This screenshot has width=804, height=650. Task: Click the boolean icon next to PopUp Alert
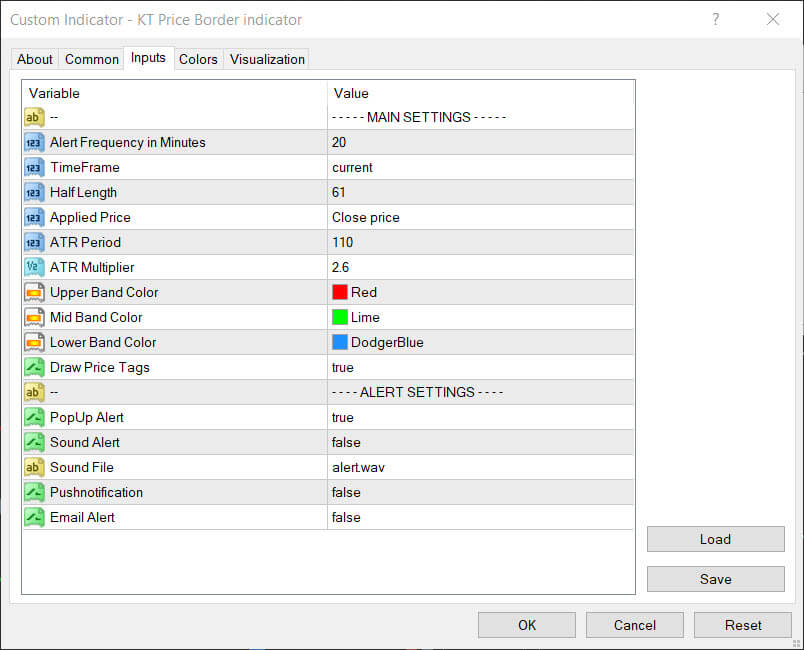34,417
